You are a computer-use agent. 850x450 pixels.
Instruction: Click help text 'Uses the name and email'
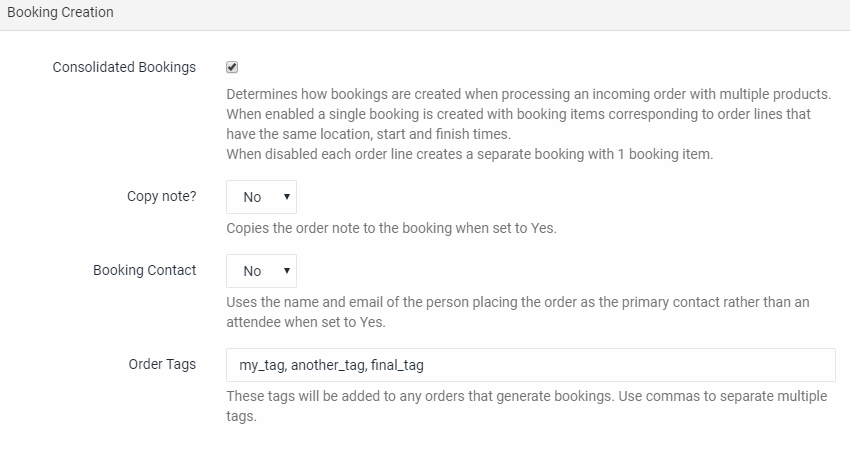tap(518, 312)
